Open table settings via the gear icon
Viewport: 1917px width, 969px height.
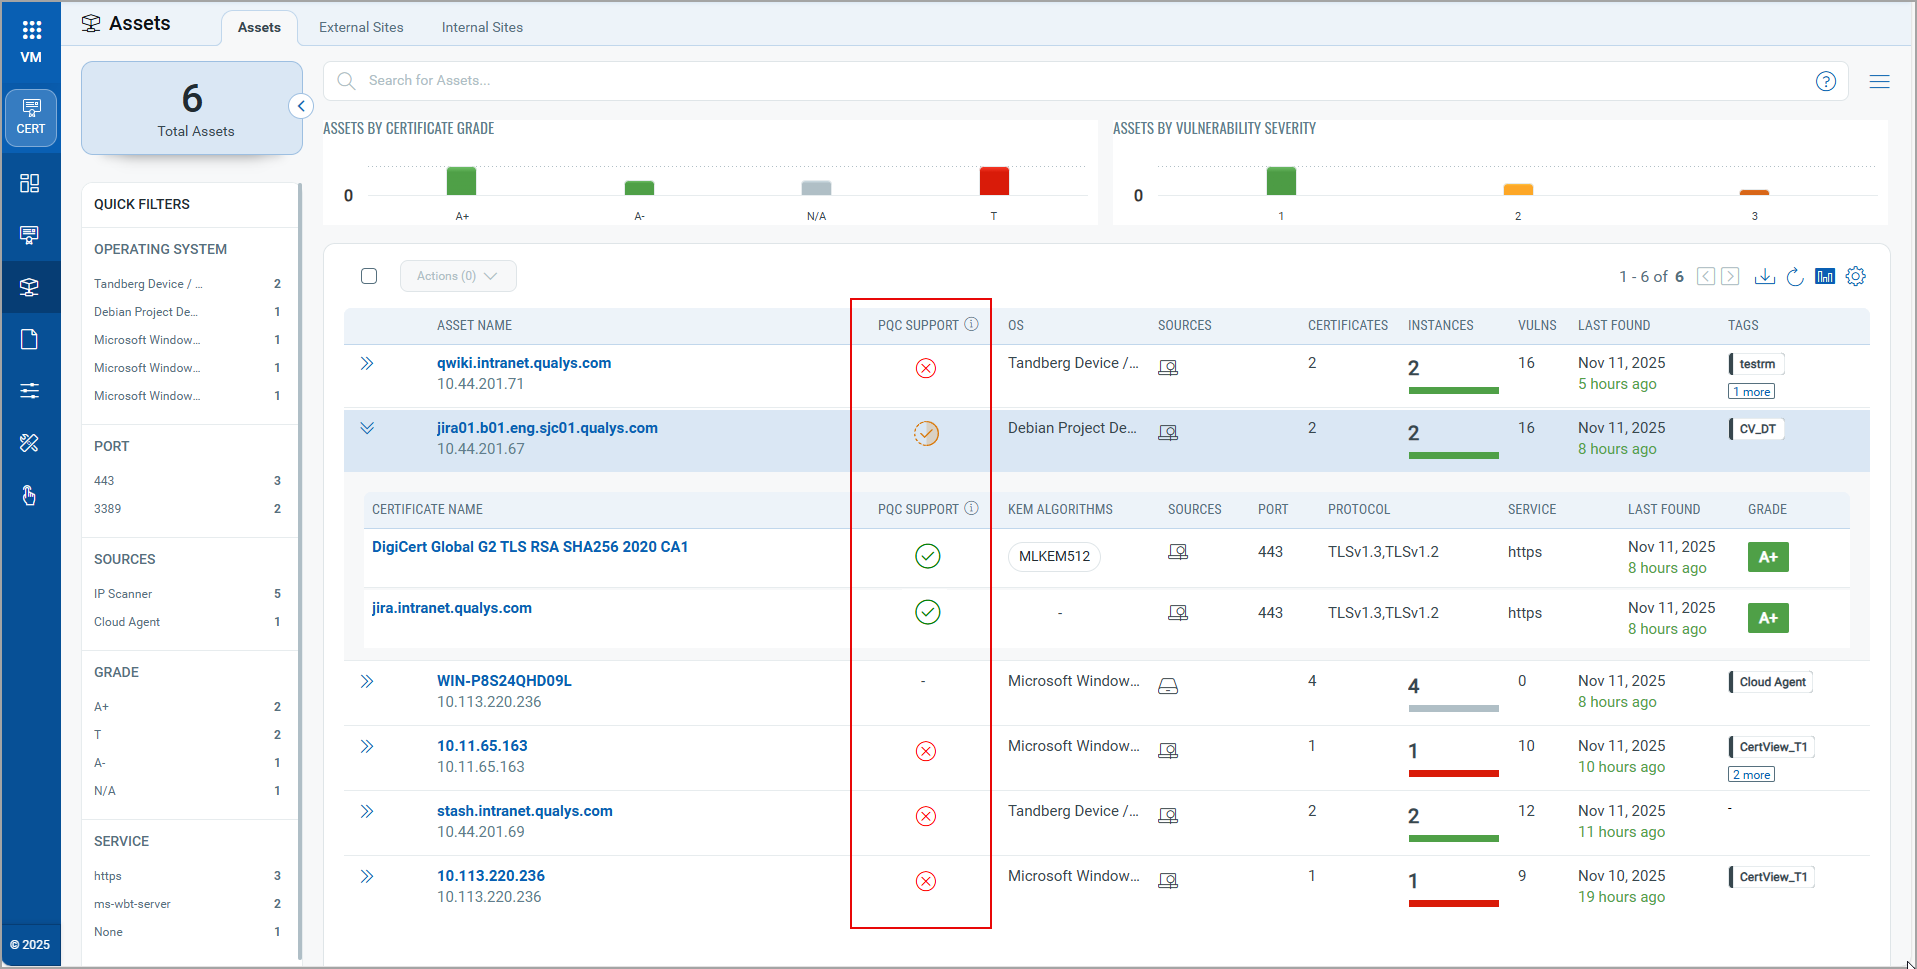coord(1856,276)
